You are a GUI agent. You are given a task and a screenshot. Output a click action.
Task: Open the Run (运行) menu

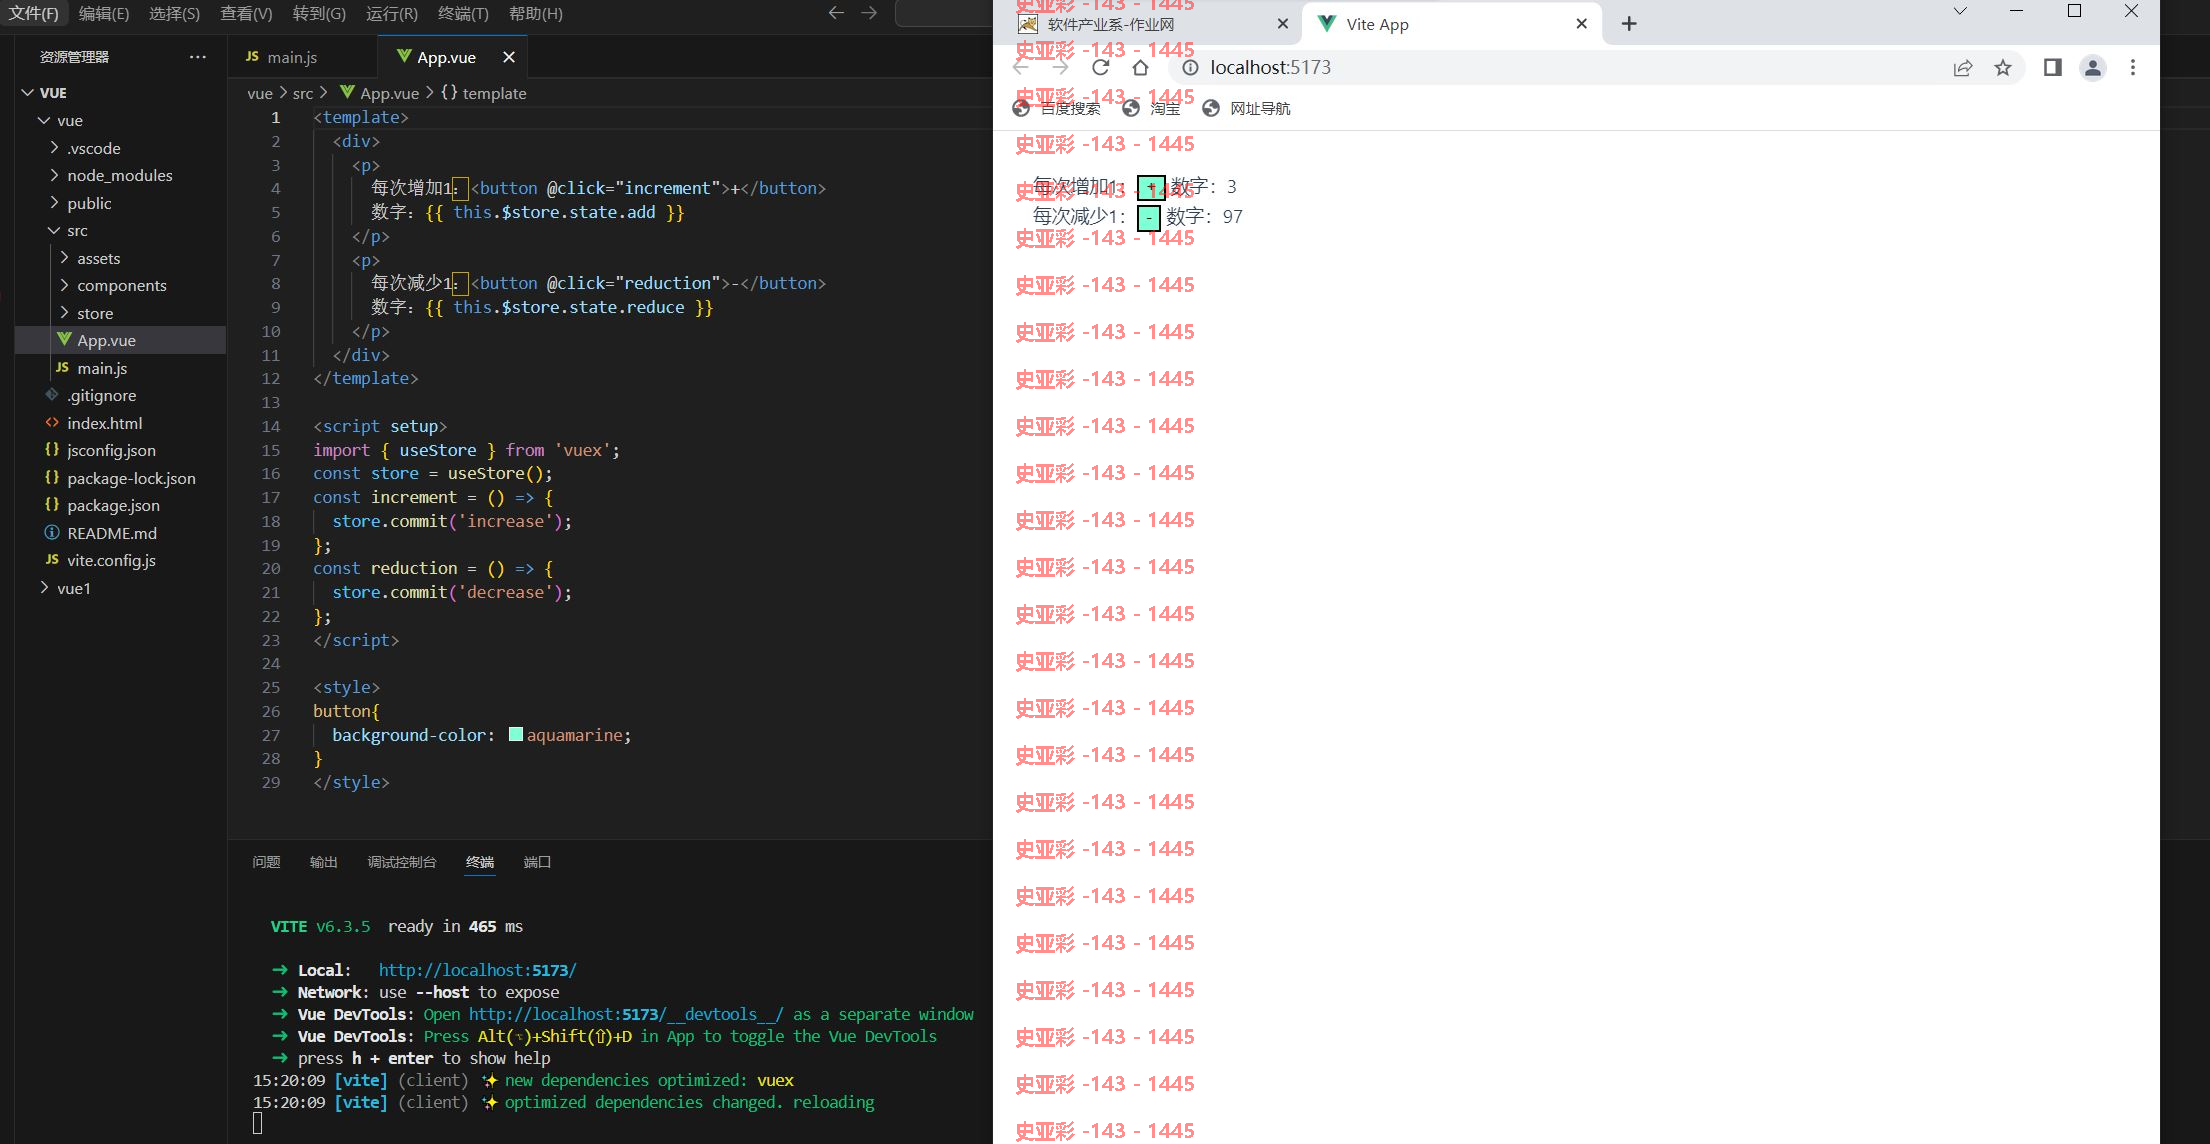392,13
